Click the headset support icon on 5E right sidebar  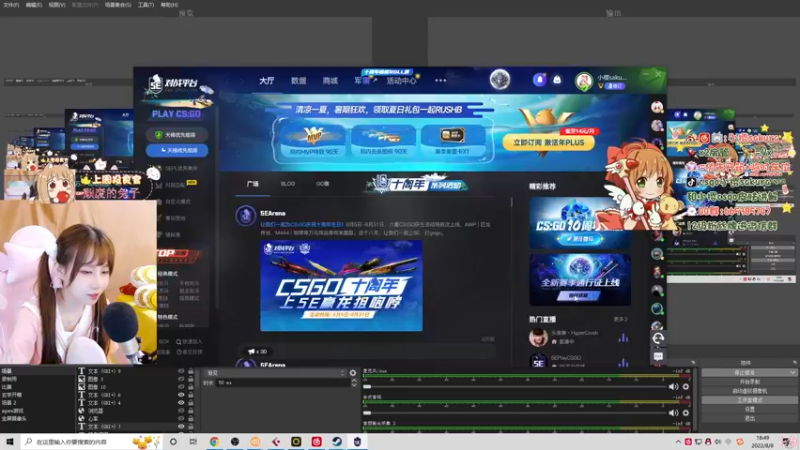click(658, 338)
